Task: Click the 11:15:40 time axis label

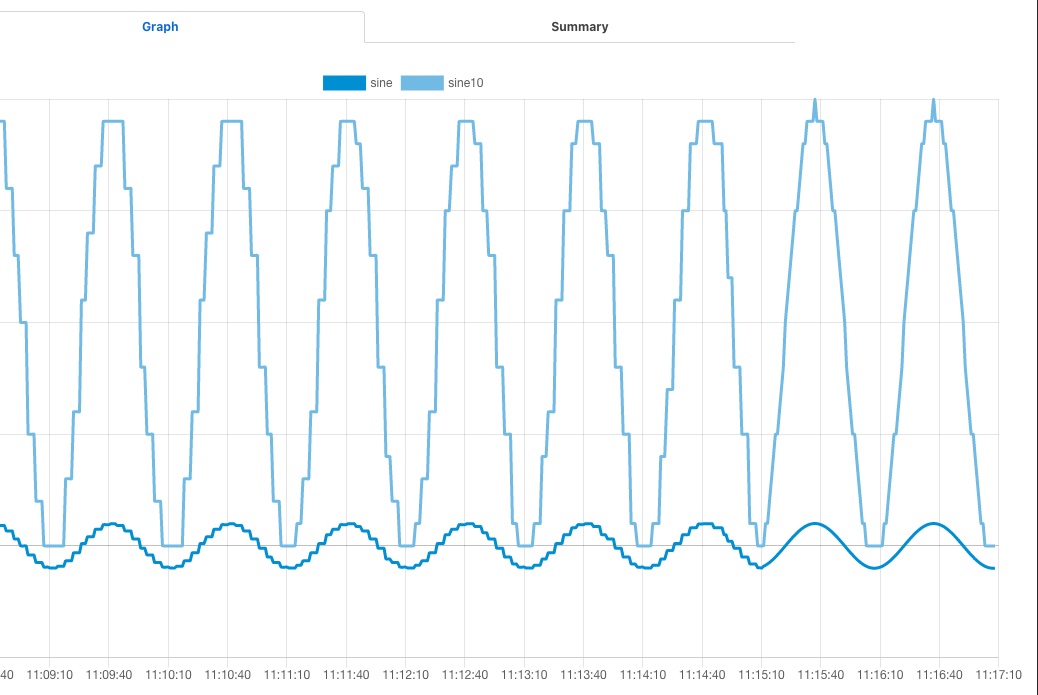Action: coord(820,675)
